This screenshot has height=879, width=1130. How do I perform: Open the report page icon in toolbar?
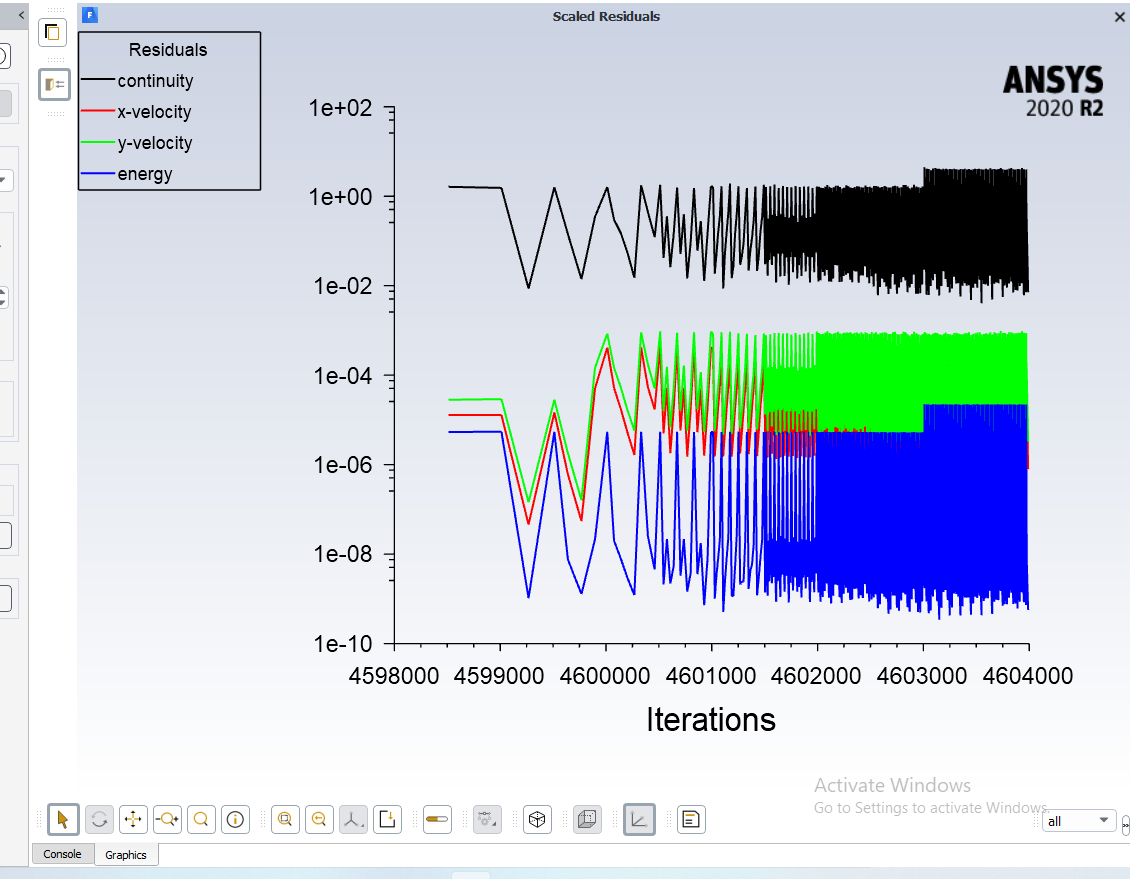point(690,820)
